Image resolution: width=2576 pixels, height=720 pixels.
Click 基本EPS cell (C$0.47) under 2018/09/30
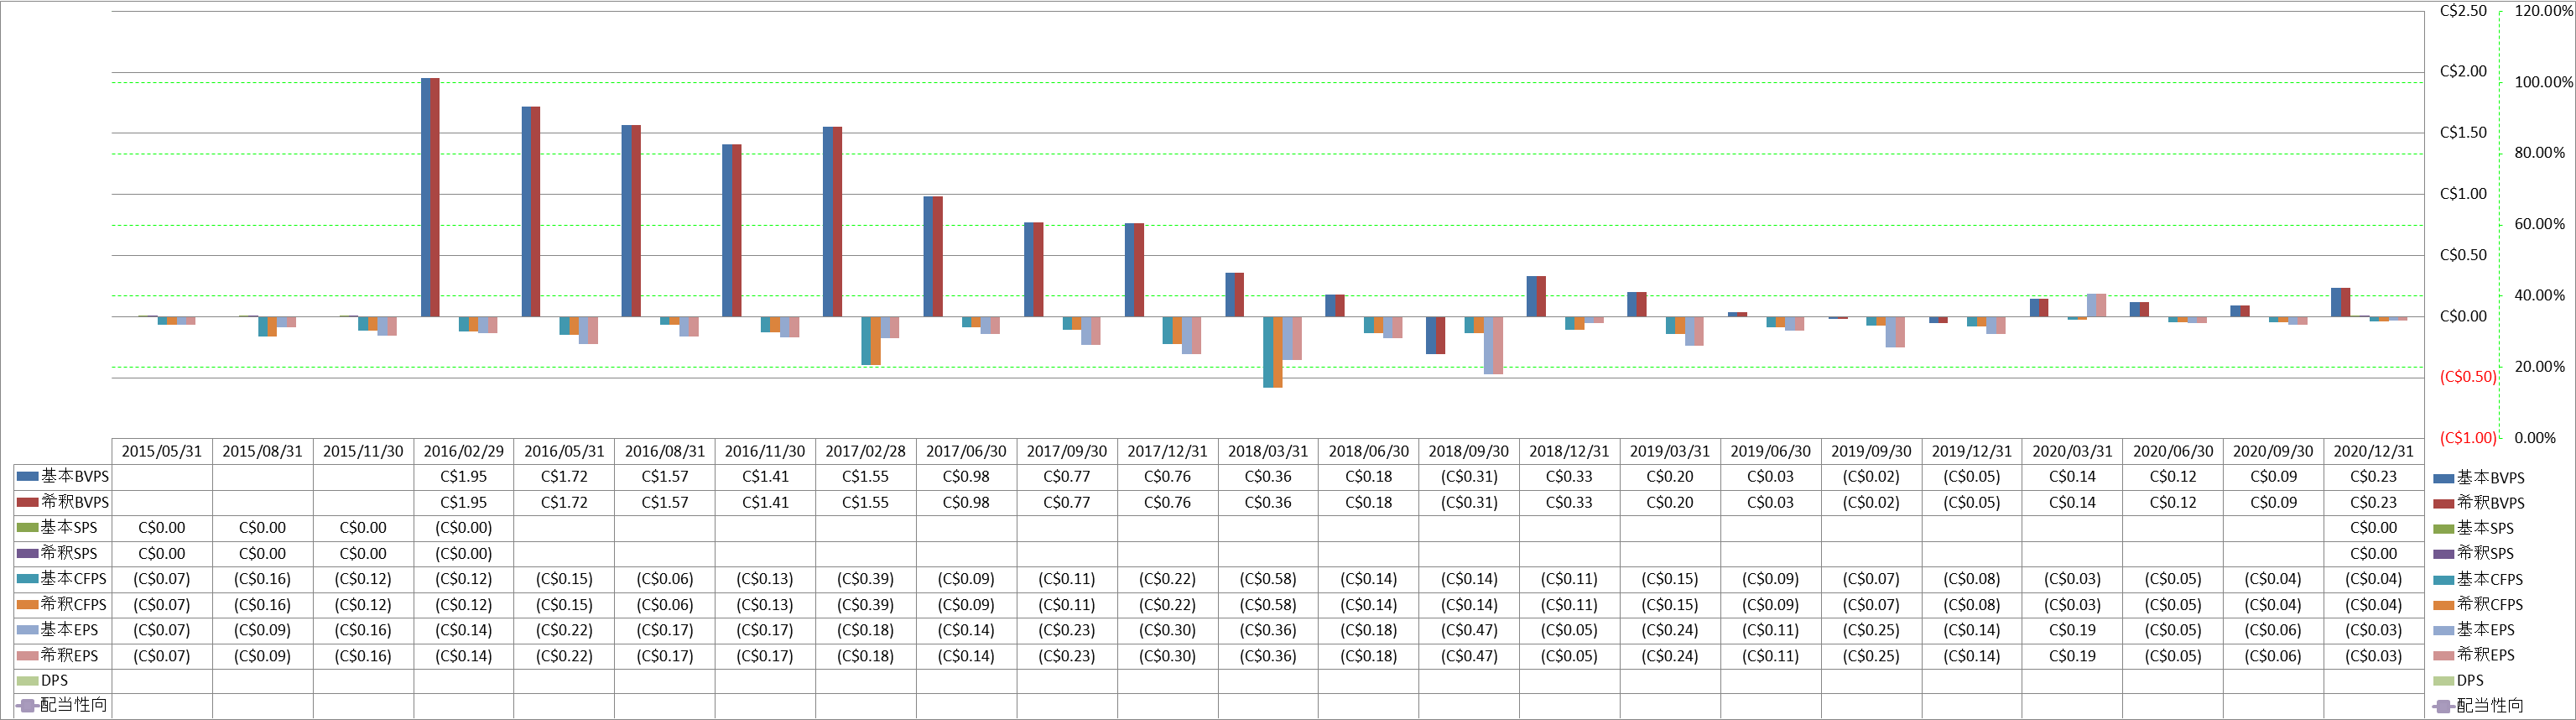(1469, 630)
